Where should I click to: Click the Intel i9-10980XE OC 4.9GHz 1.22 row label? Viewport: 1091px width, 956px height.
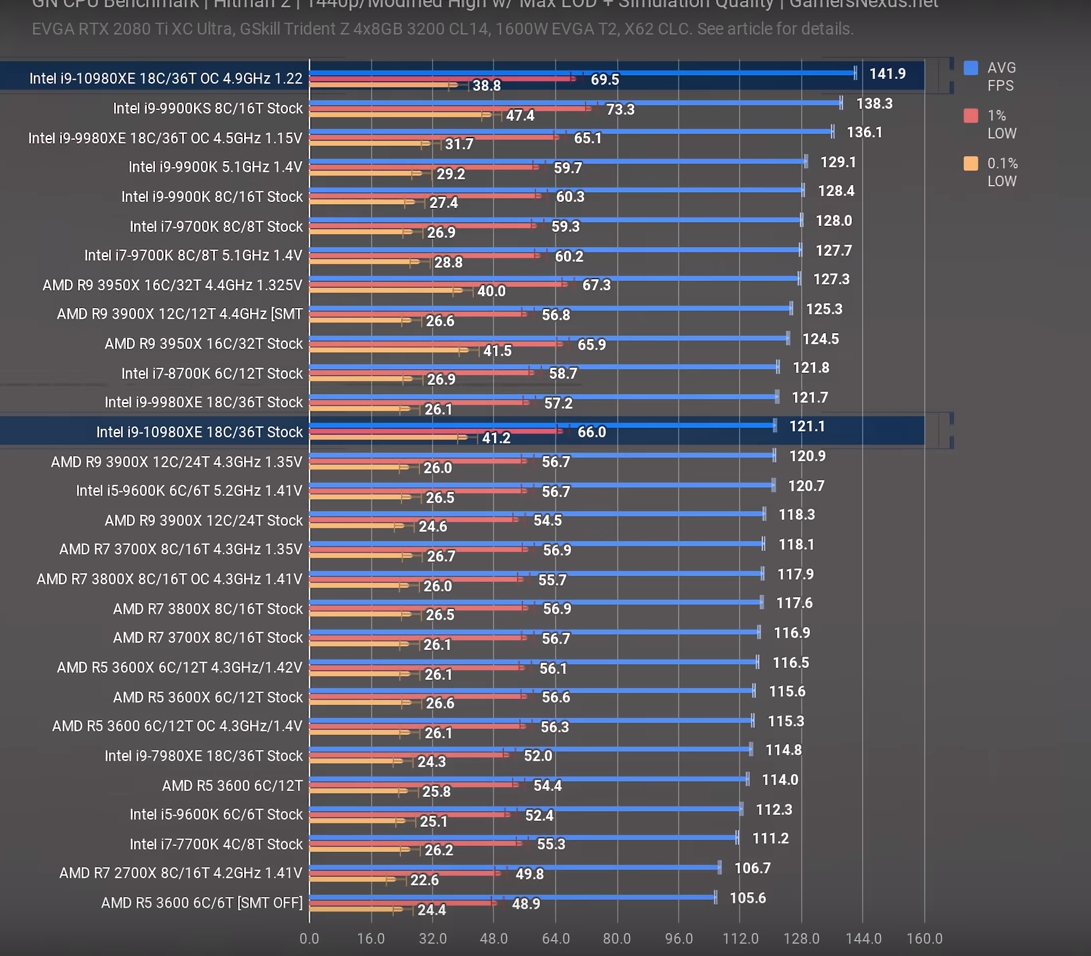(x=166, y=79)
